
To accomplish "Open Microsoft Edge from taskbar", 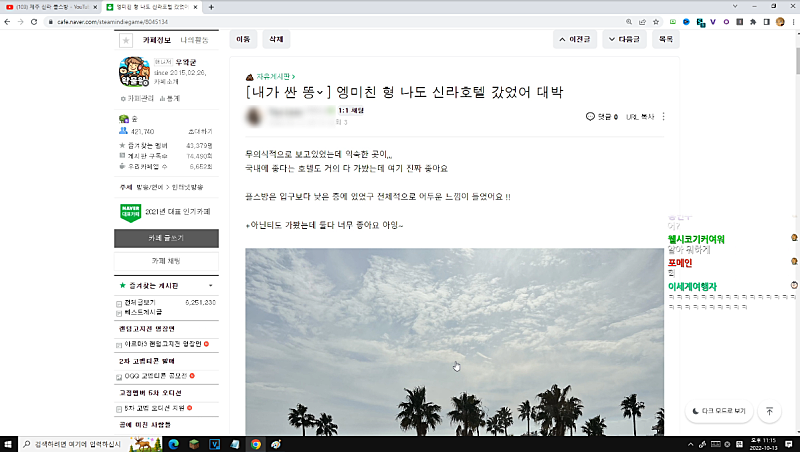I will click(173, 444).
